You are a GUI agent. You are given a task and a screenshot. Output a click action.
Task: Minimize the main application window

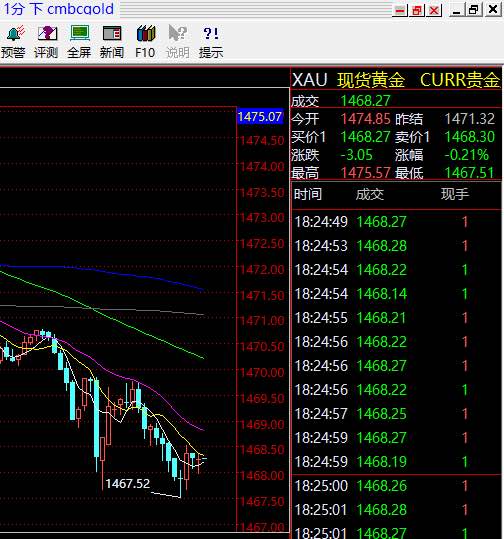pyautogui.click(x=457, y=9)
